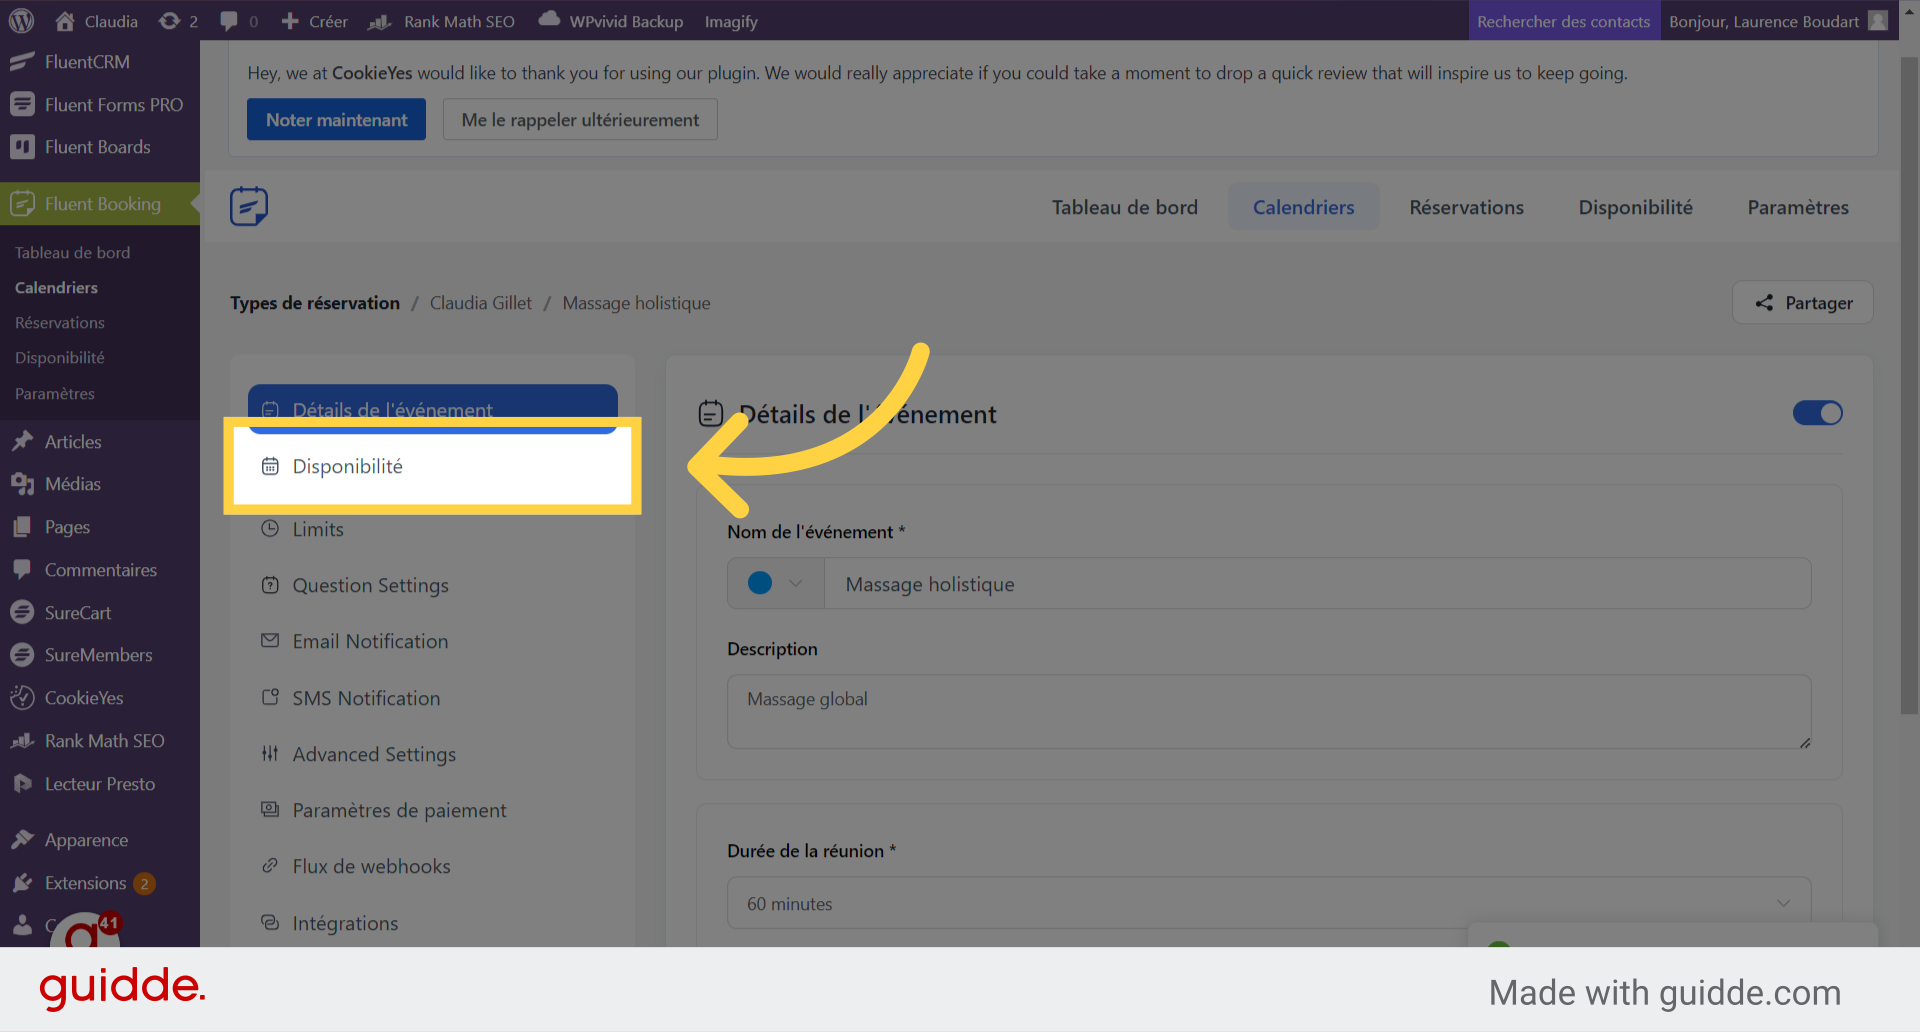
Task: Click the link icon for Flux de webhooks
Action: [x=270, y=866]
